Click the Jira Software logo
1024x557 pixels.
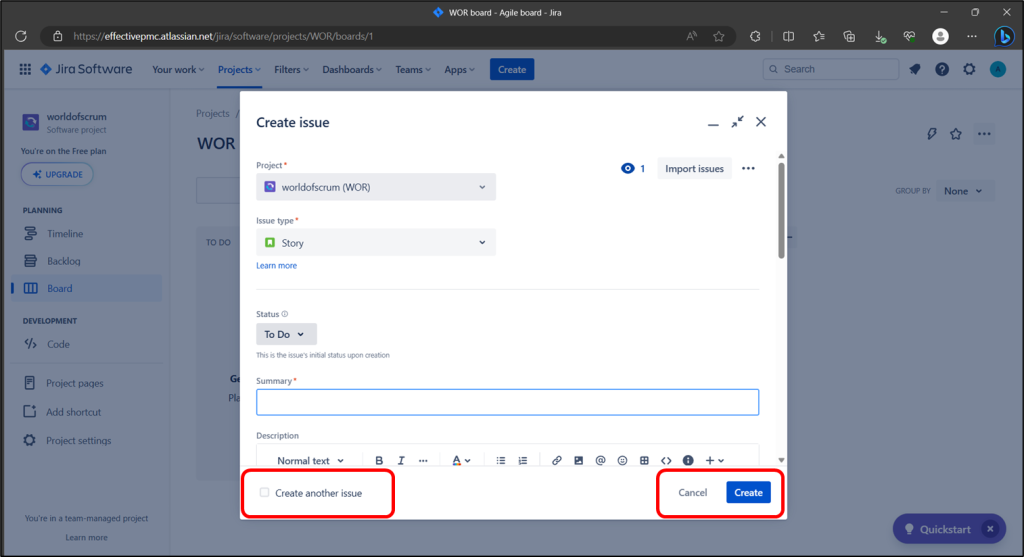click(86, 69)
